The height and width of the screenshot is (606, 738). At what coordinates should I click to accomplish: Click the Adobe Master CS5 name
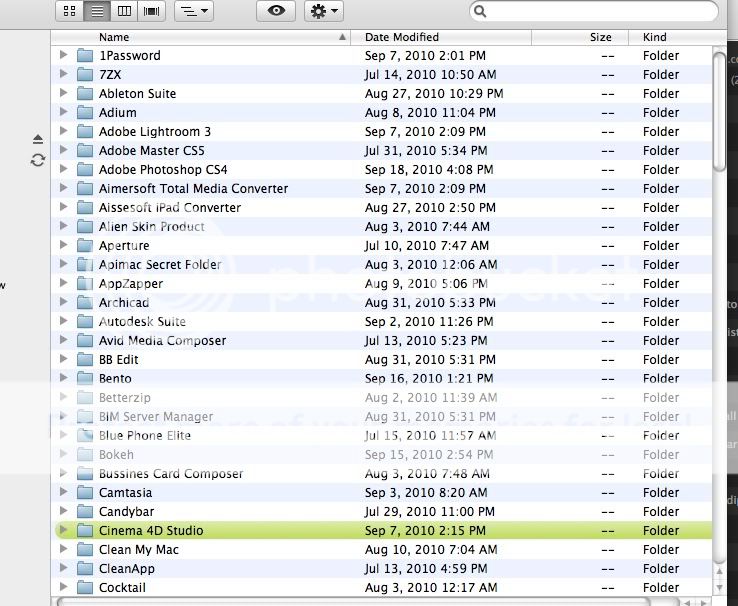coord(152,151)
